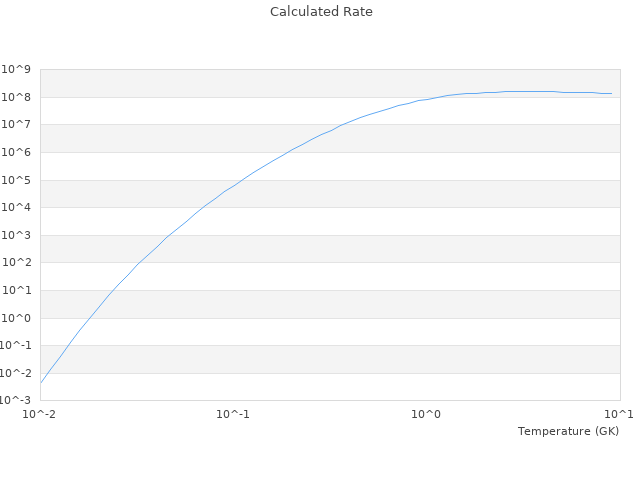Select the 10^4 y-axis tick label
This screenshot has width=640, height=480.
[x=17, y=208]
